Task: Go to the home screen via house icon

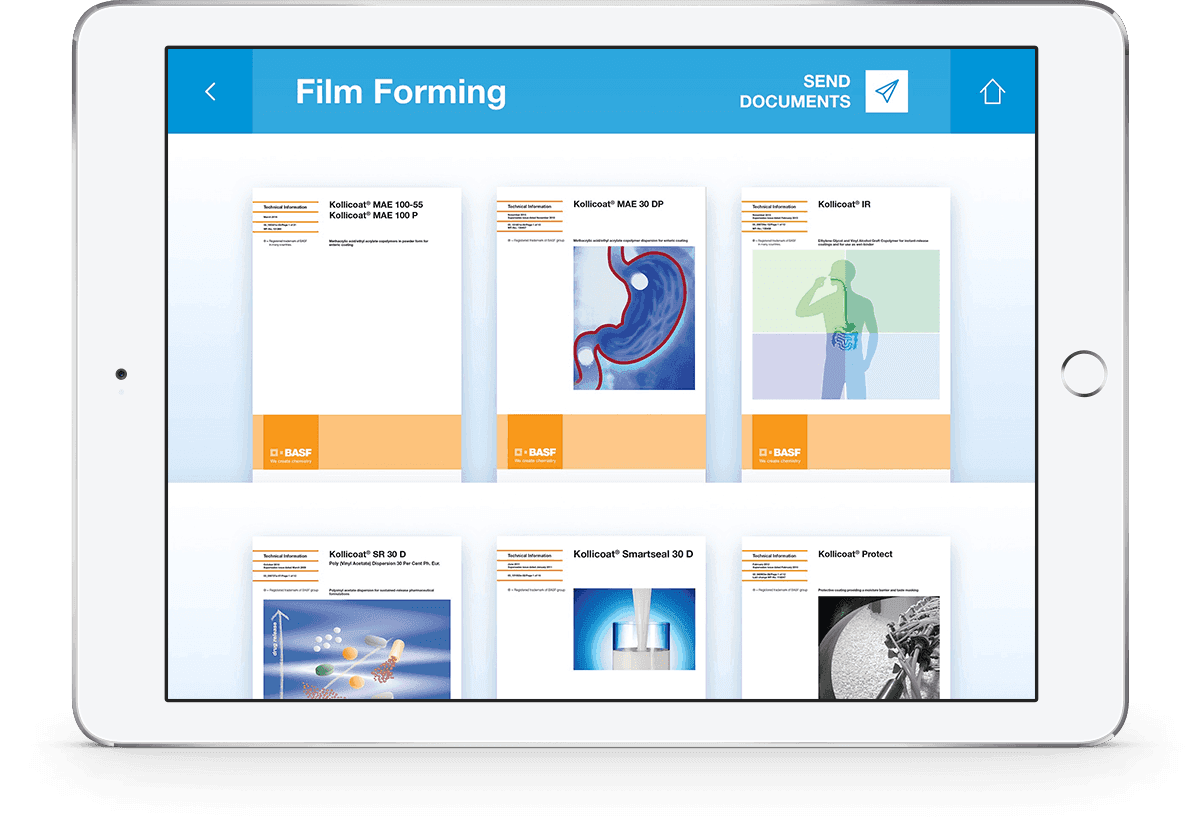Action: (x=991, y=92)
